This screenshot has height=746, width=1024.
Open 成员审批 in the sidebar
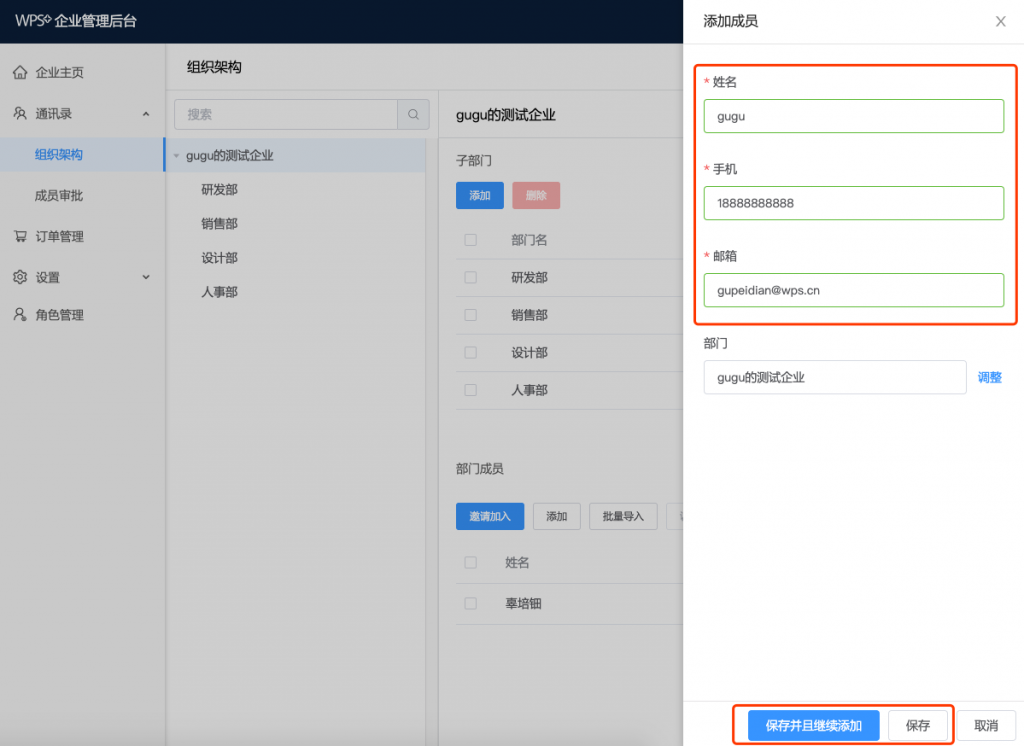[x=59, y=196]
